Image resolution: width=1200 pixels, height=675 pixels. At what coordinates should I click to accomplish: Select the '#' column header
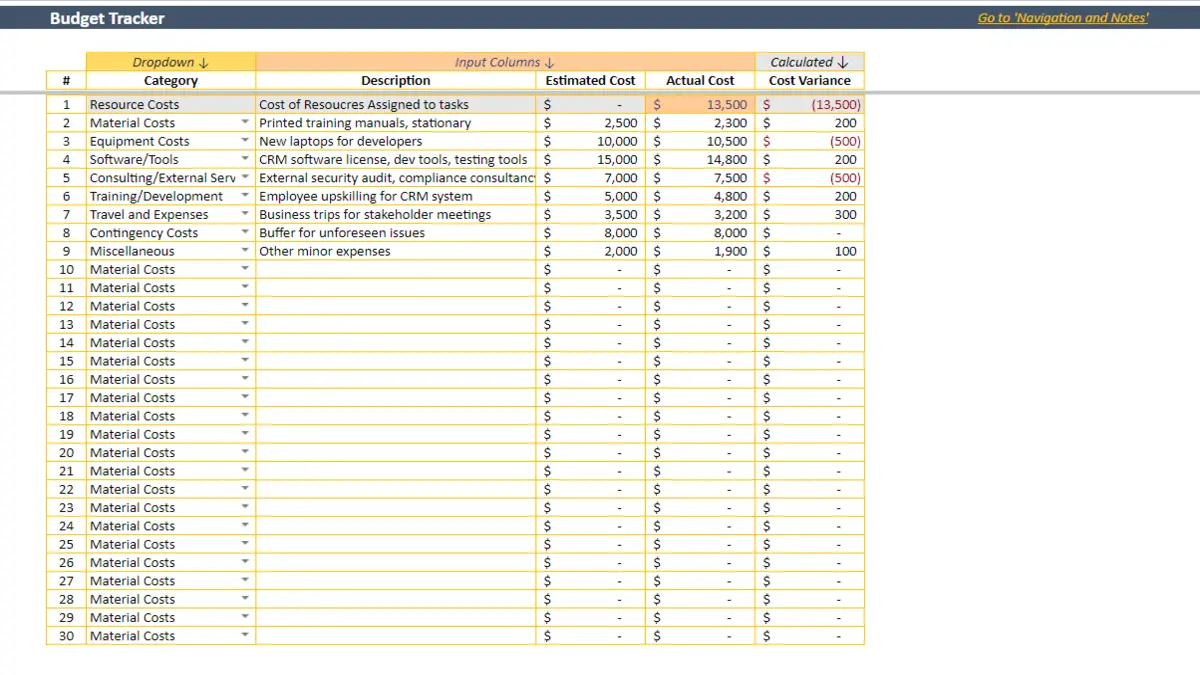pos(66,81)
